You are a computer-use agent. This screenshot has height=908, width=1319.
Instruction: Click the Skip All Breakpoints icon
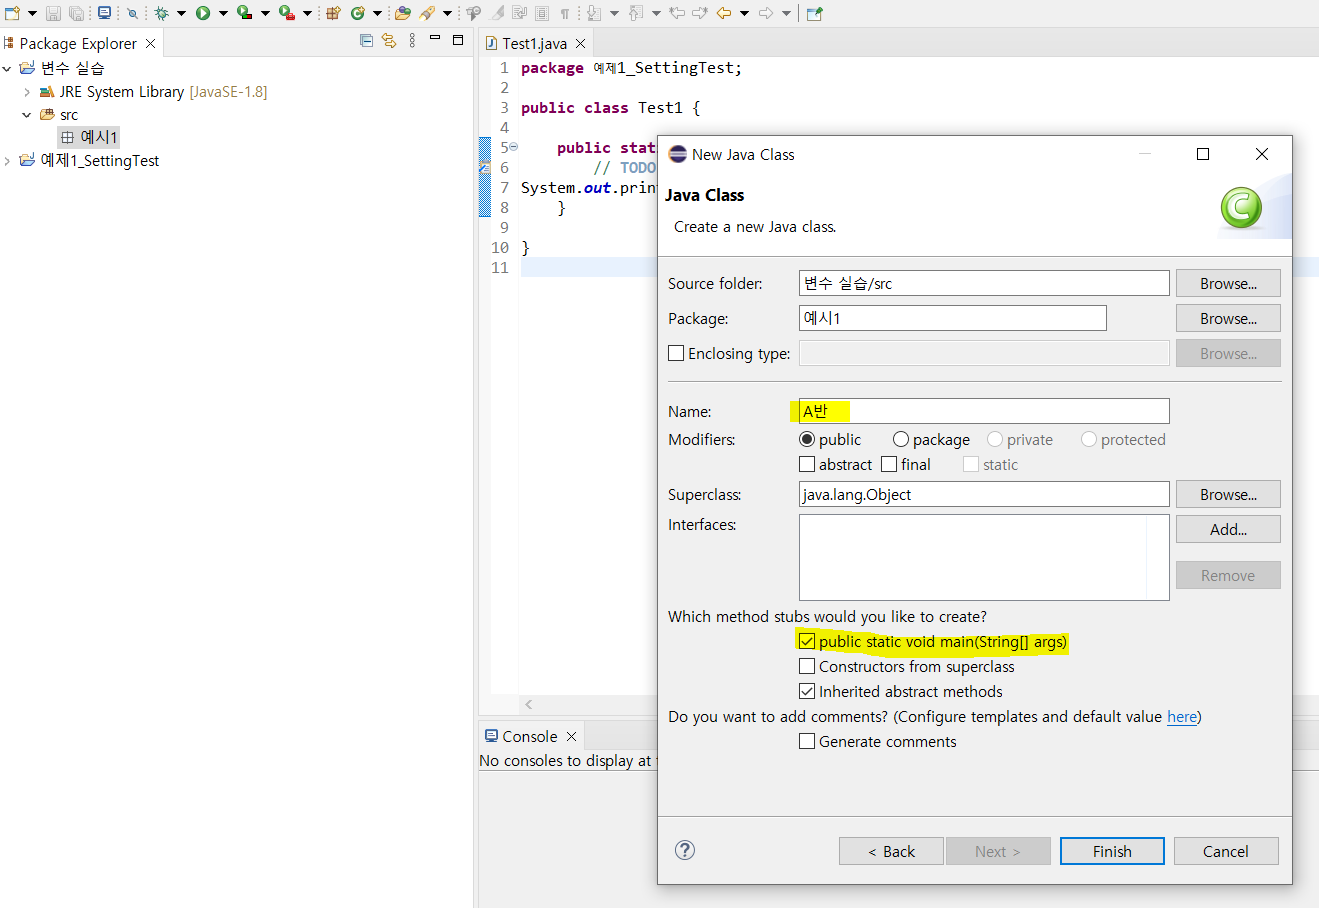pos(132,13)
